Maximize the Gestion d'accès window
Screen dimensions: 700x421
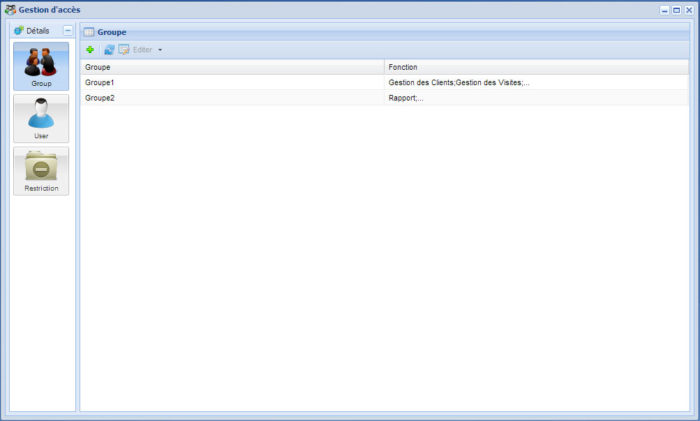pos(677,10)
